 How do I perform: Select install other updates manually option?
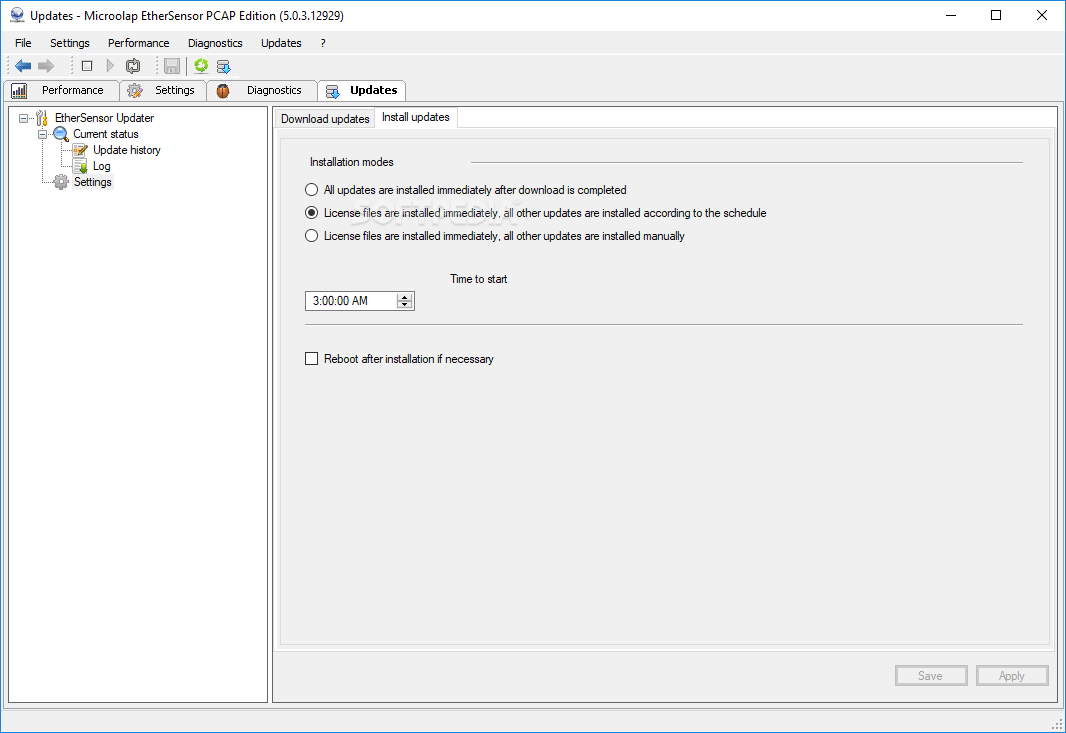click(x=311, y=236)
